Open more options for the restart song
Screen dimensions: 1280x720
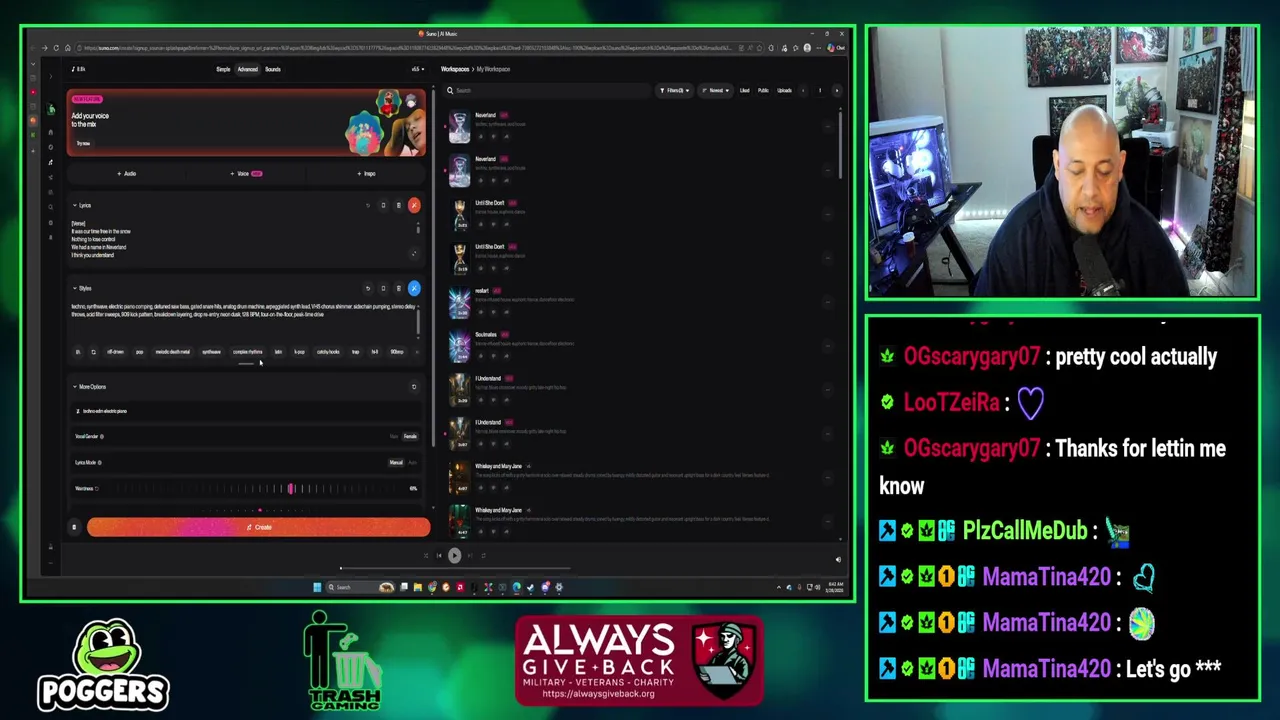click(828, 300)
